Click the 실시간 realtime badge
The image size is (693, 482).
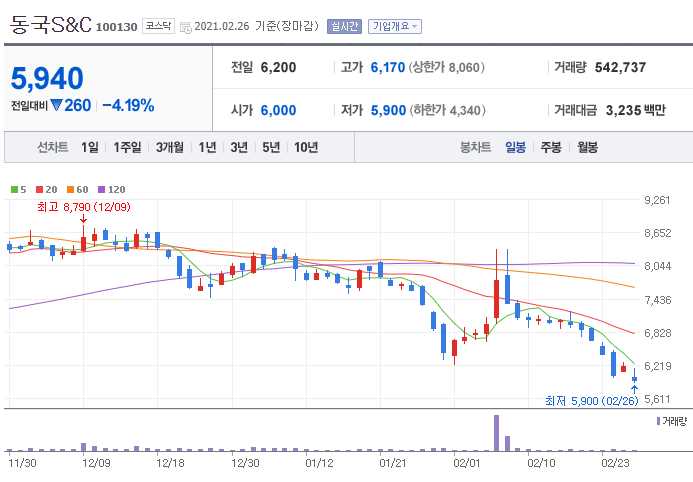click(x=344, y=26)
